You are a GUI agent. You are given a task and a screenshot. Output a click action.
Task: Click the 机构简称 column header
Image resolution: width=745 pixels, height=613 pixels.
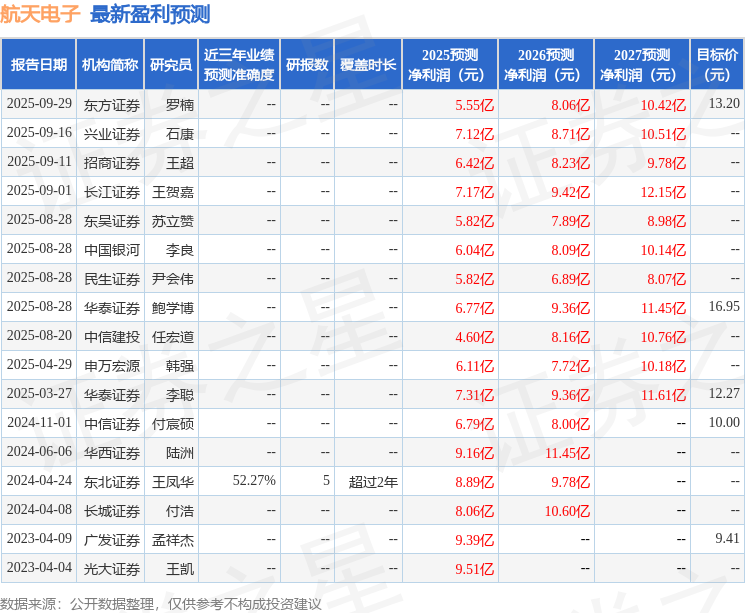[110, 65]
